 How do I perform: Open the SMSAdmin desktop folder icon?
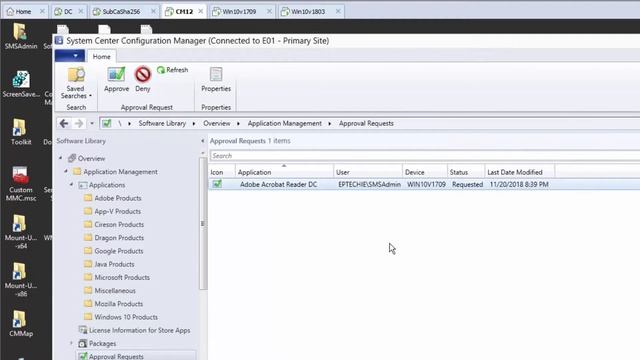pyautogui.click(x=20, y=36)
